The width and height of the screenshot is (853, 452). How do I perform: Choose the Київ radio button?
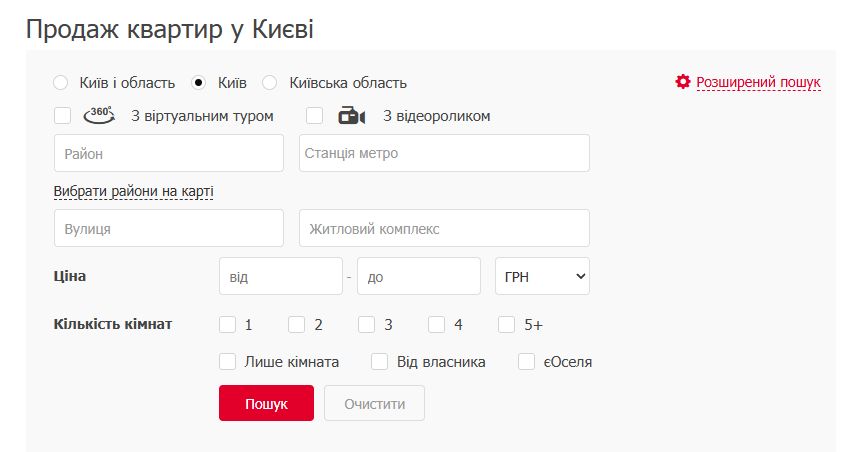[x=199, y=83]
